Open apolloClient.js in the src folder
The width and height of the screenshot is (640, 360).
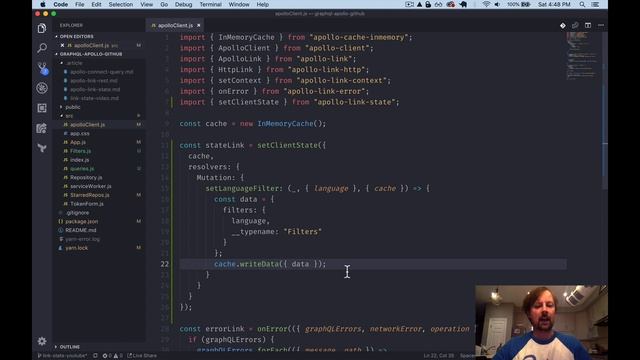click(87, 124)
